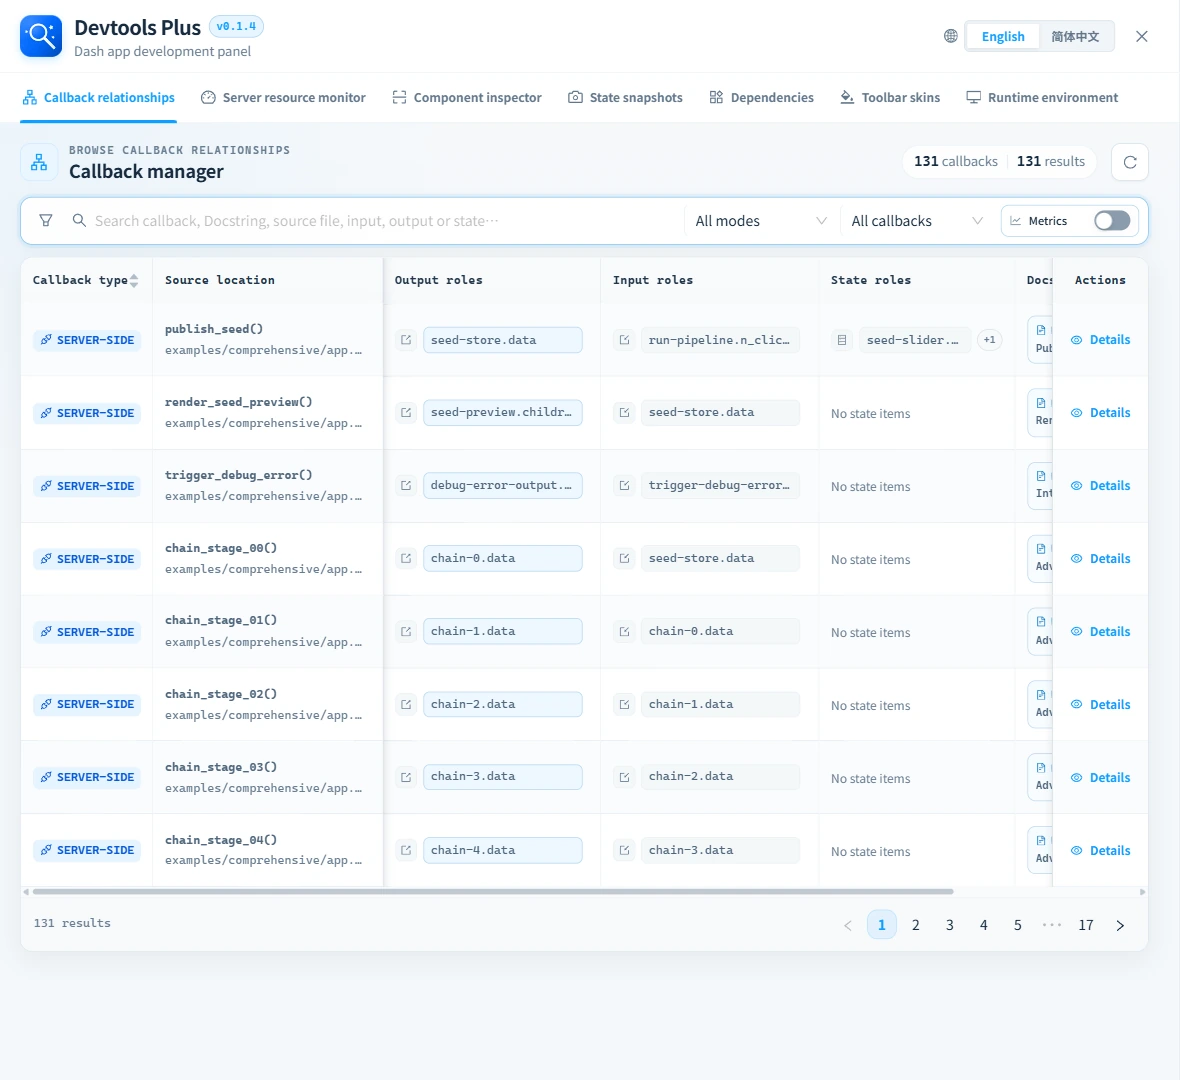The image size is (1180, 1080).
Task: Open link icon beside chain-3.data output
Action: coord(406,777)
